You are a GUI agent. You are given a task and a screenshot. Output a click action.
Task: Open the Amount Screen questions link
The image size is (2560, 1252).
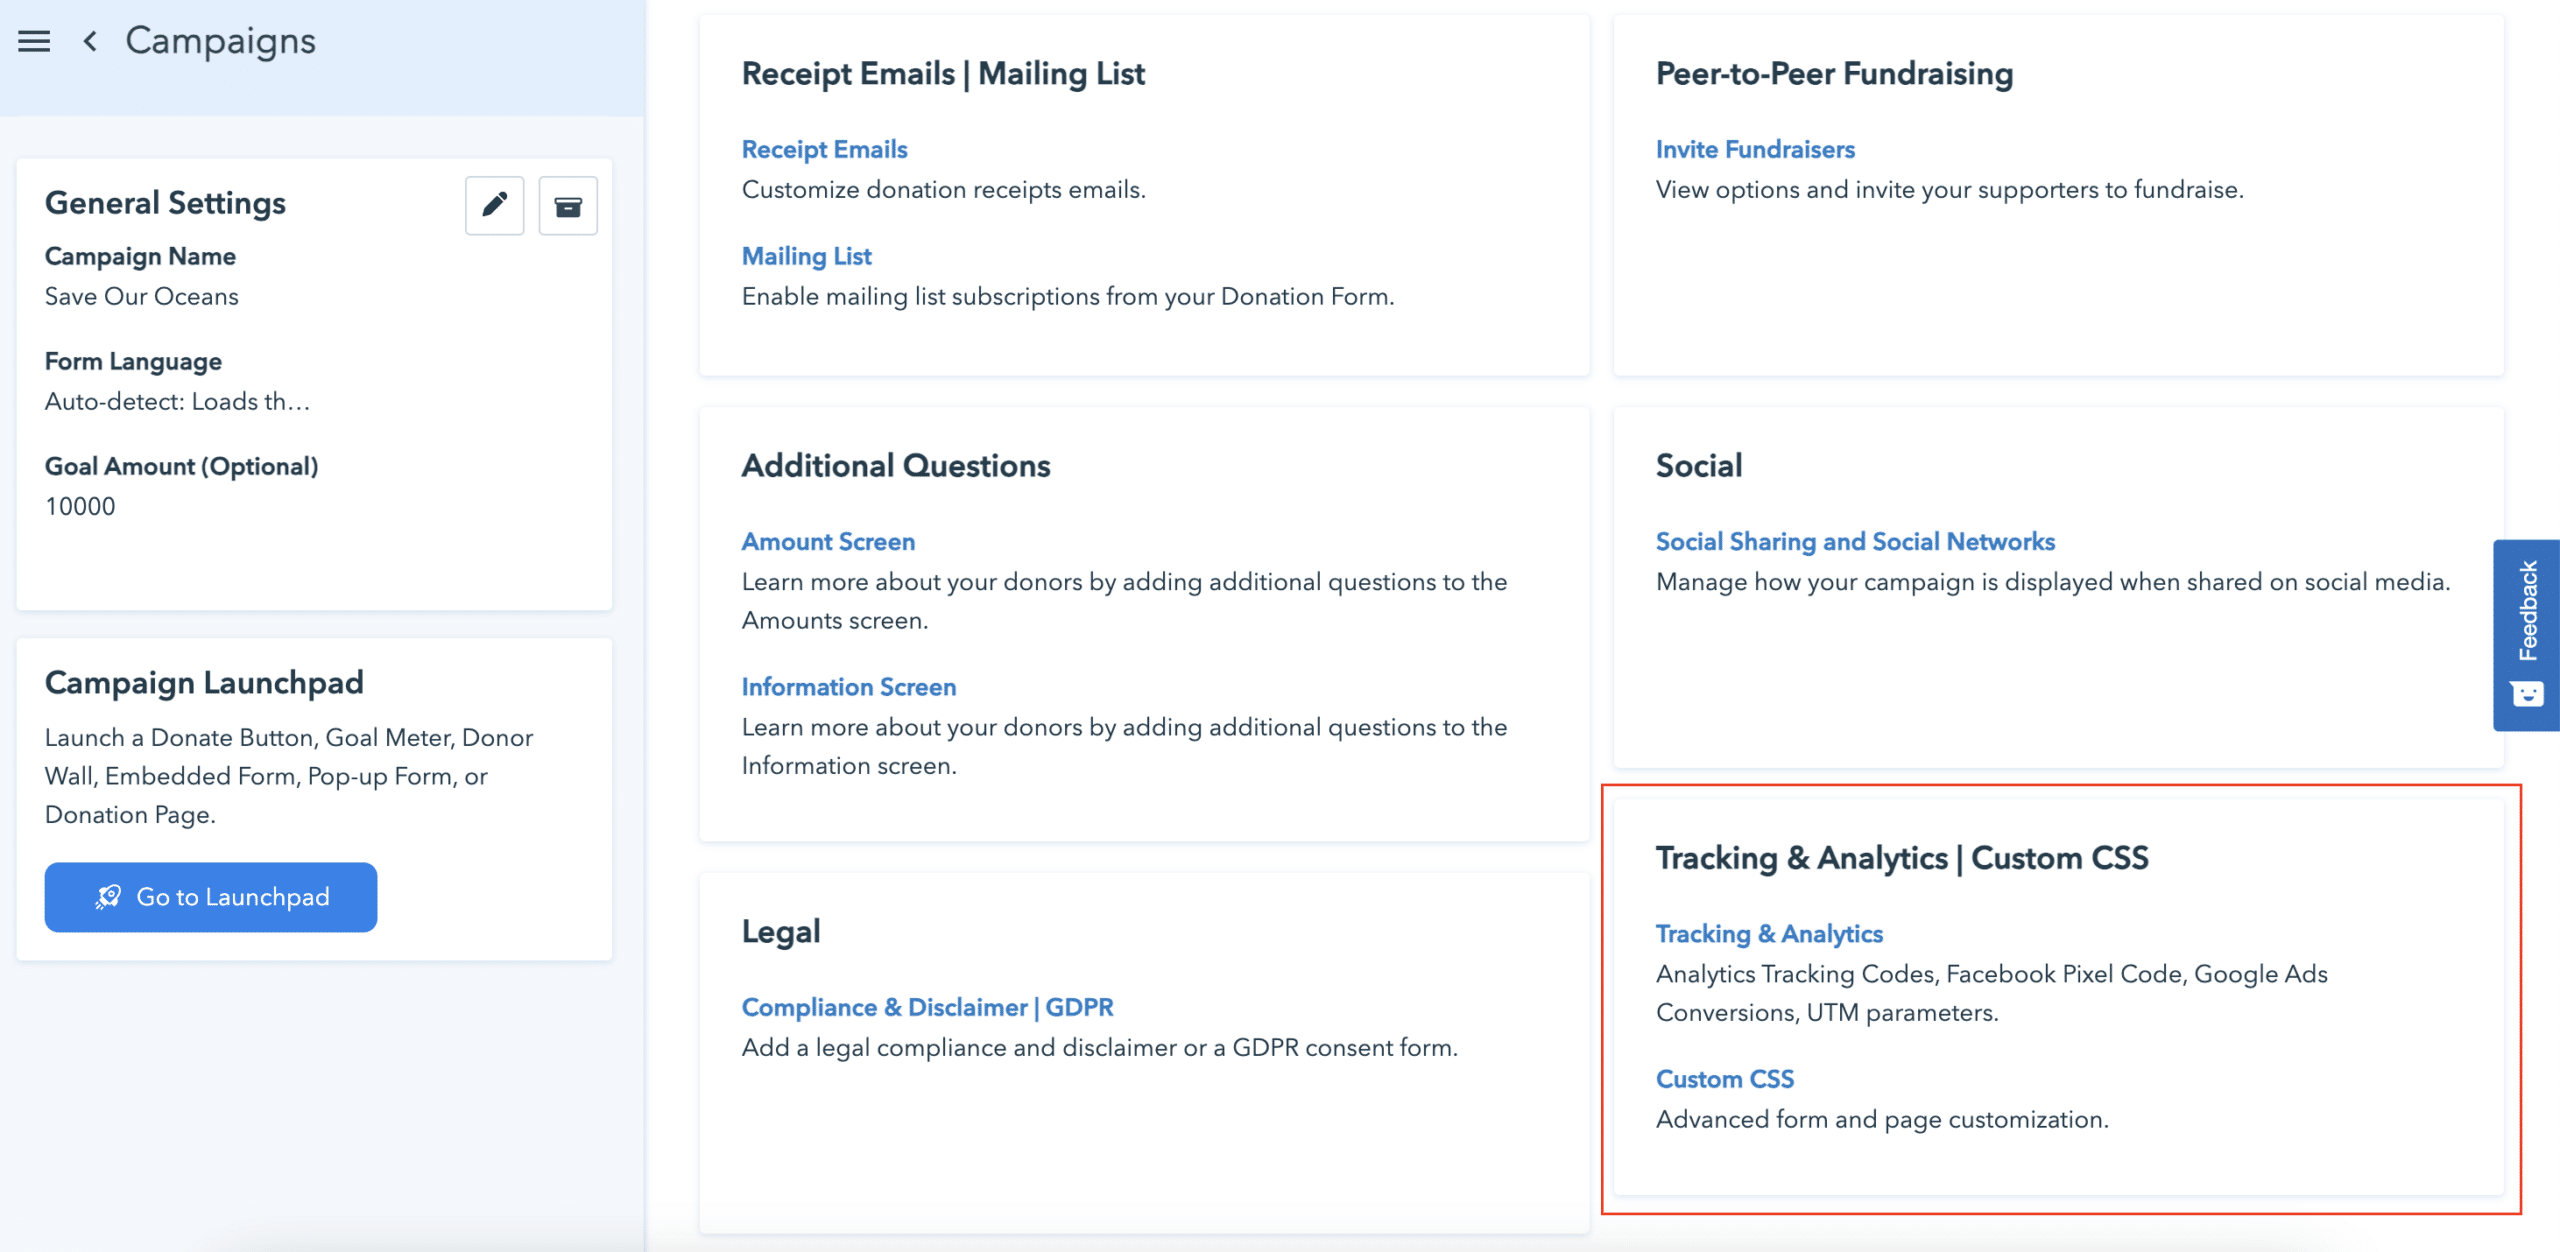coord(827,541)
